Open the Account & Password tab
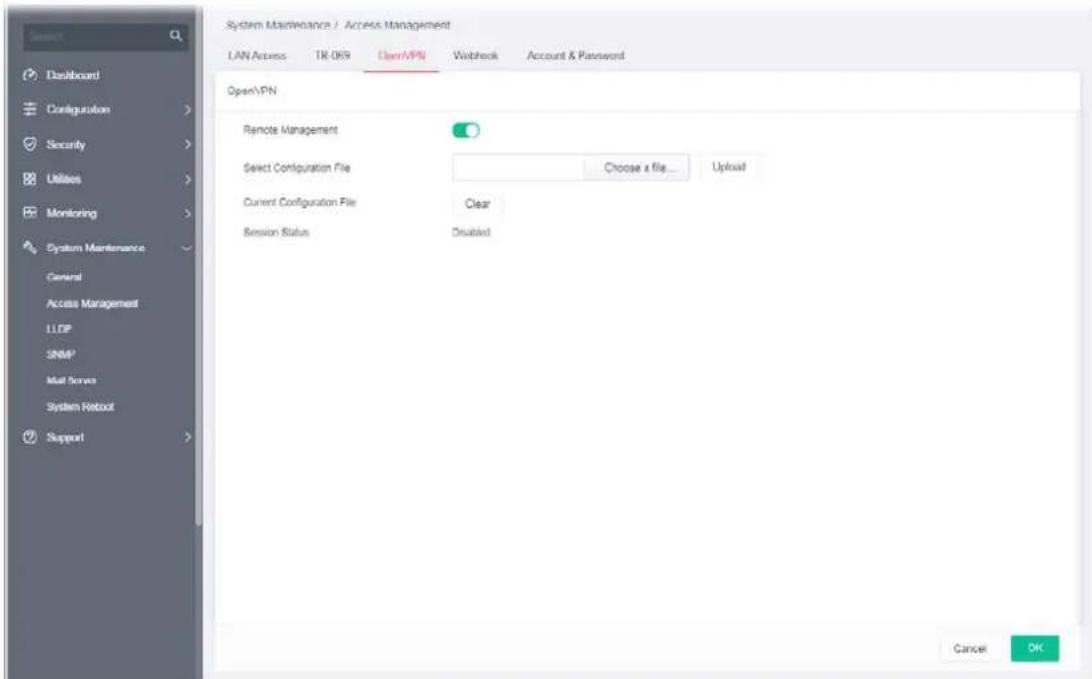 [575, 56]
